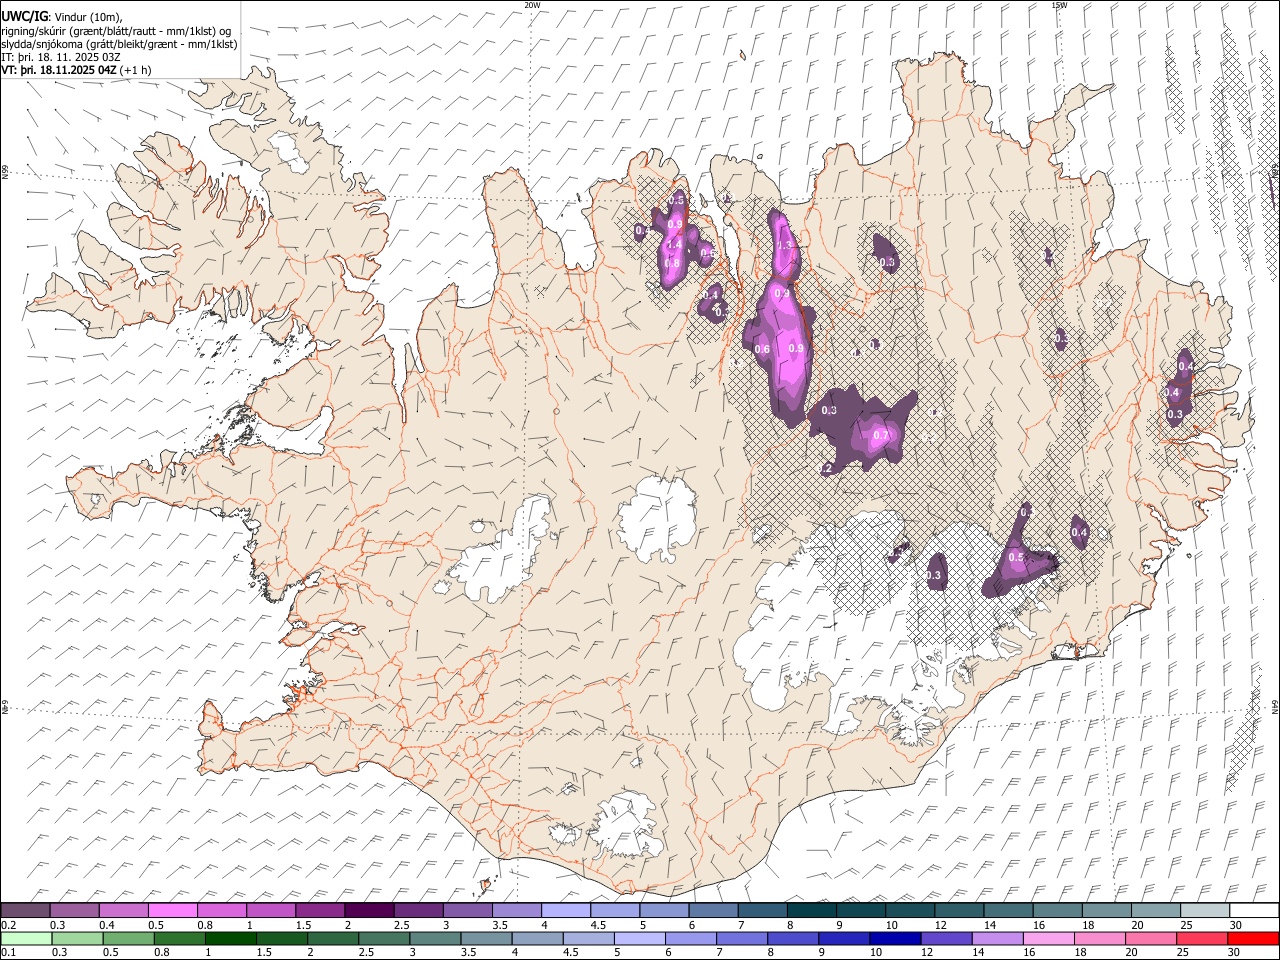Click the pale green 0.1 swatch in the lower legend
Viewport: 1280px width, 960px height.
tap(26, 939)
